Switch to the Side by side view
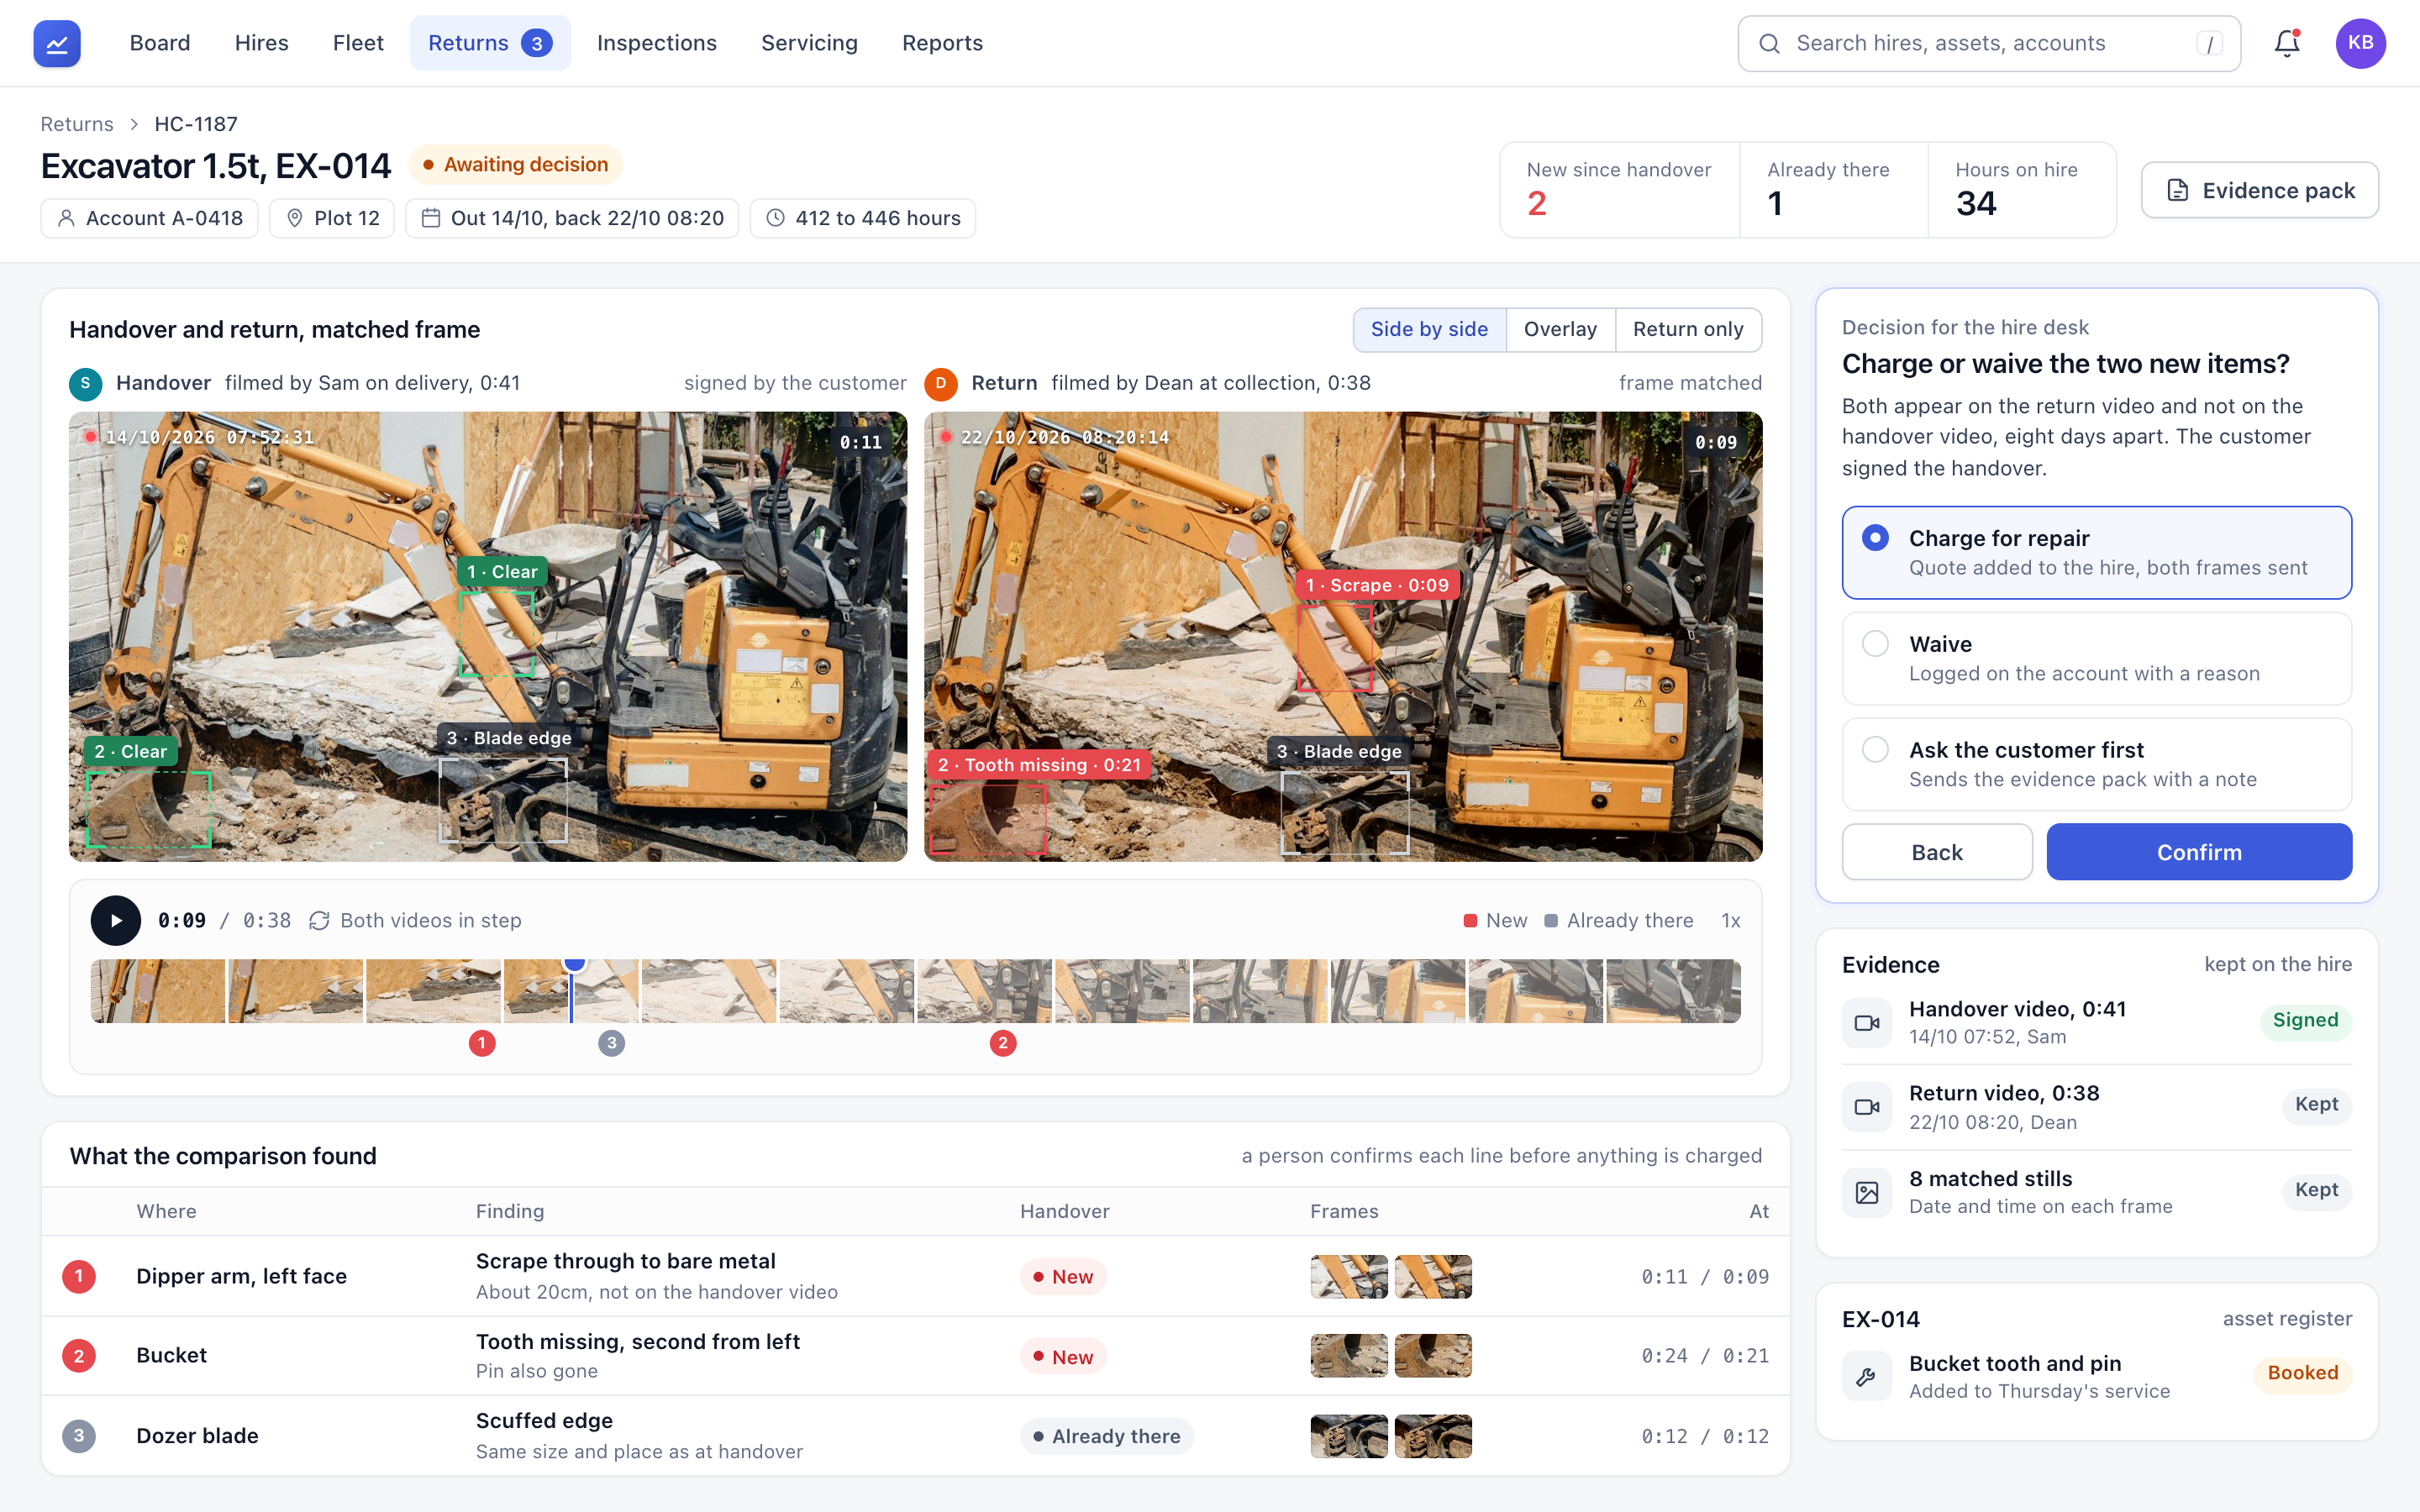2420x1512 pixels. click(x=1429, y=329)
